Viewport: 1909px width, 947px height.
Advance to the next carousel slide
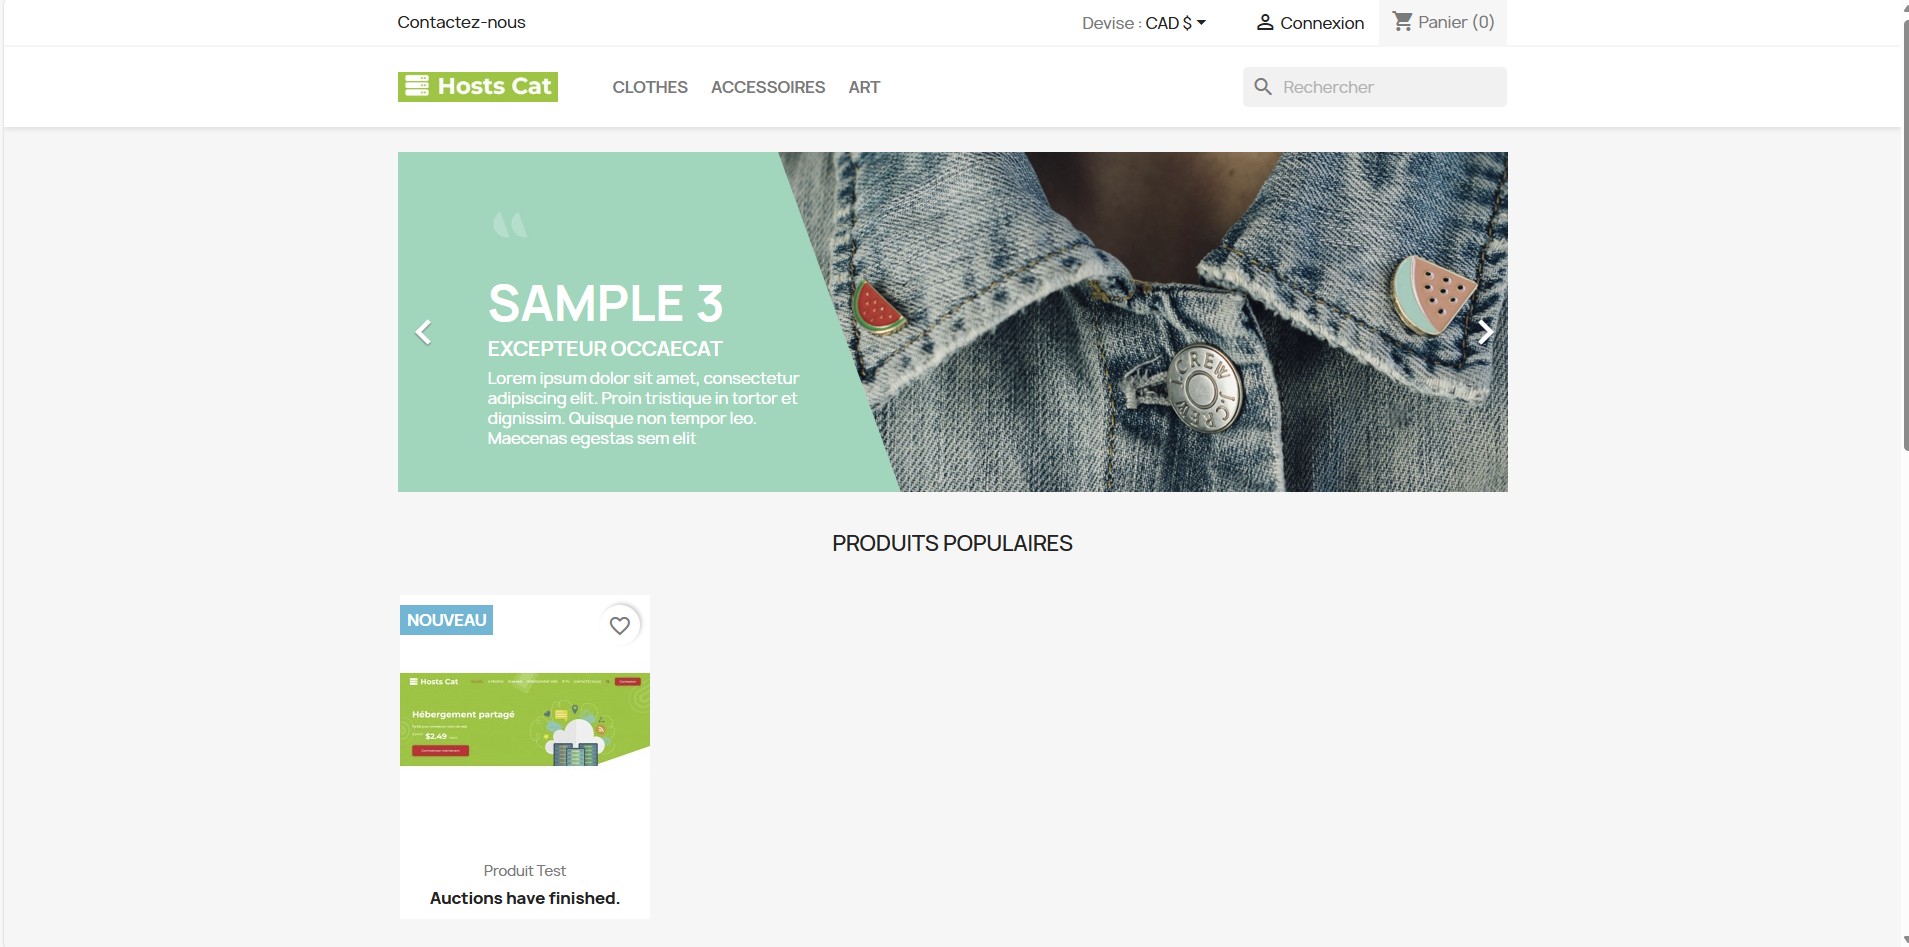1485,332
